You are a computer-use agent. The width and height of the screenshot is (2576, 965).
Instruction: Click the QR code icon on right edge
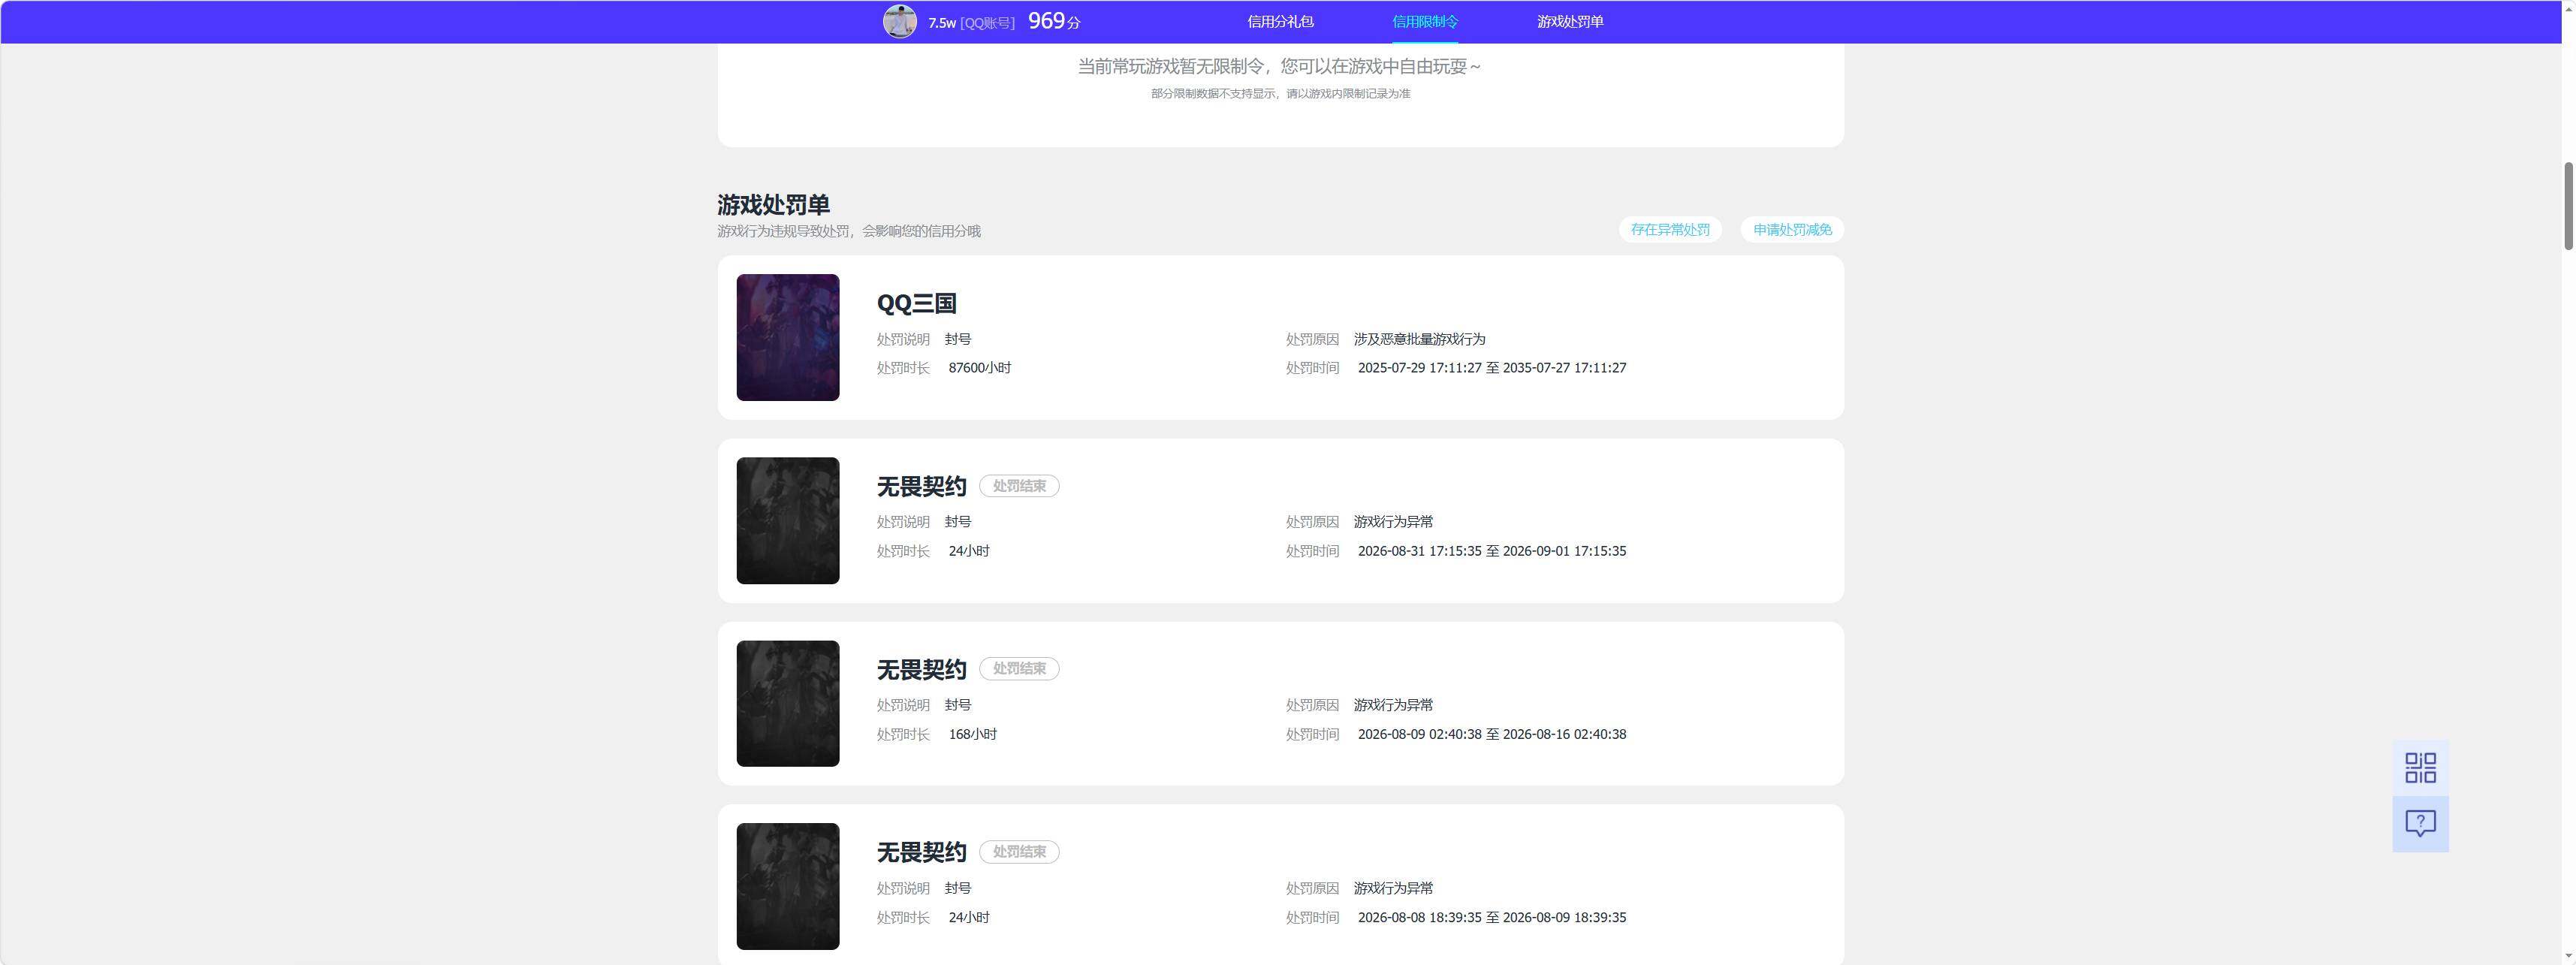click(x=2420, y=768)
